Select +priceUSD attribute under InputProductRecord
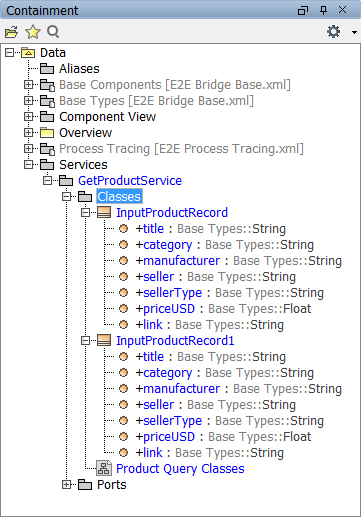The image size is (361, 517). (x=223, y=309)
